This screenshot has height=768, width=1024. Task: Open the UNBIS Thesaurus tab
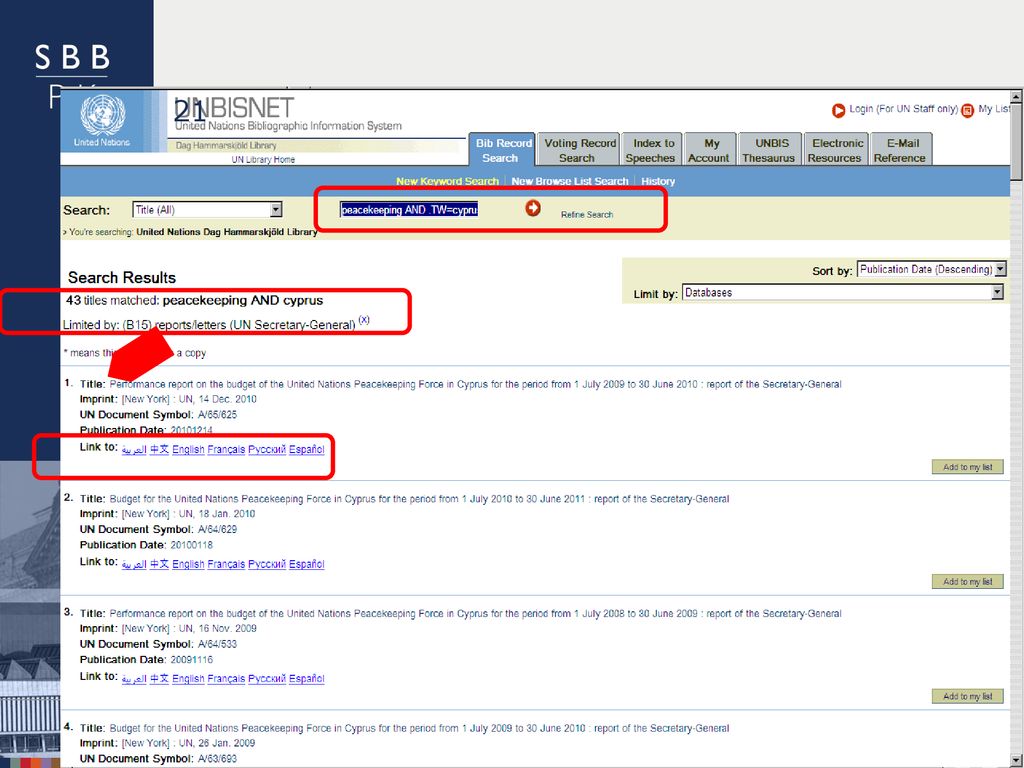click(x=770, y=150)
